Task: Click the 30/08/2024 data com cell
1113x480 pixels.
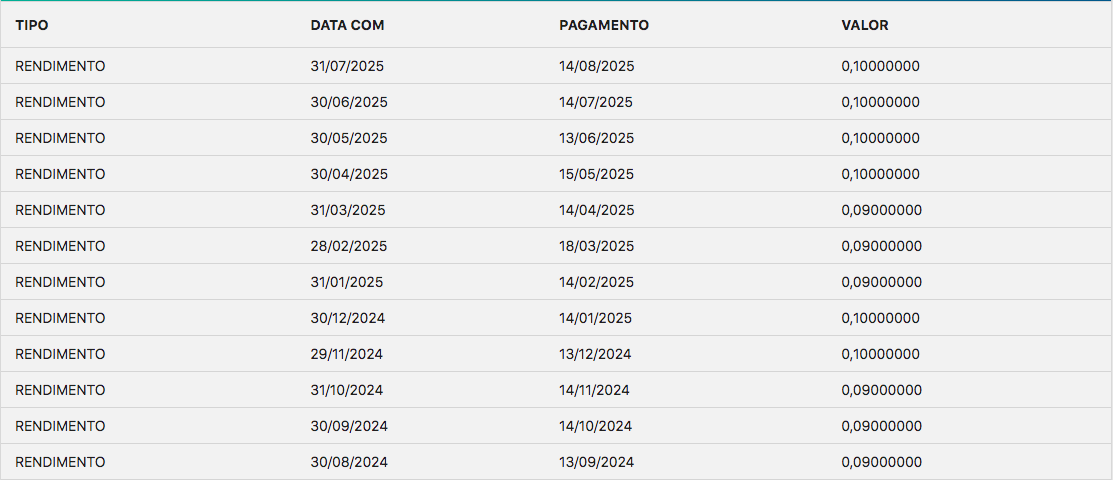Action: (349, 462)
